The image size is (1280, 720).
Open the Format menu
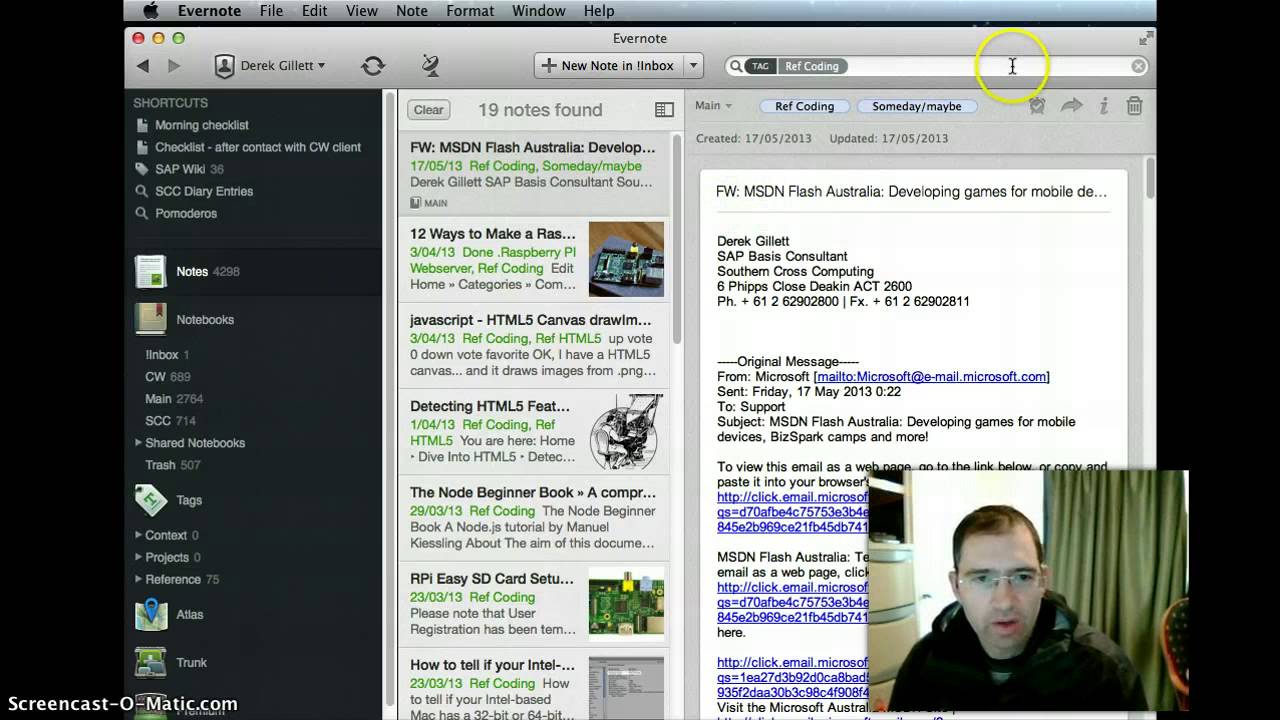(x=470, y=11)
